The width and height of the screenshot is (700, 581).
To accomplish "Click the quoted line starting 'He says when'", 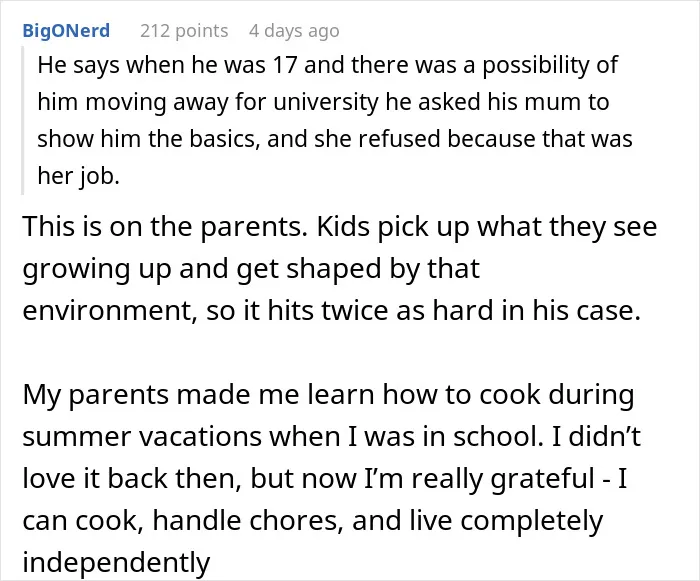I will click(327, 65).
